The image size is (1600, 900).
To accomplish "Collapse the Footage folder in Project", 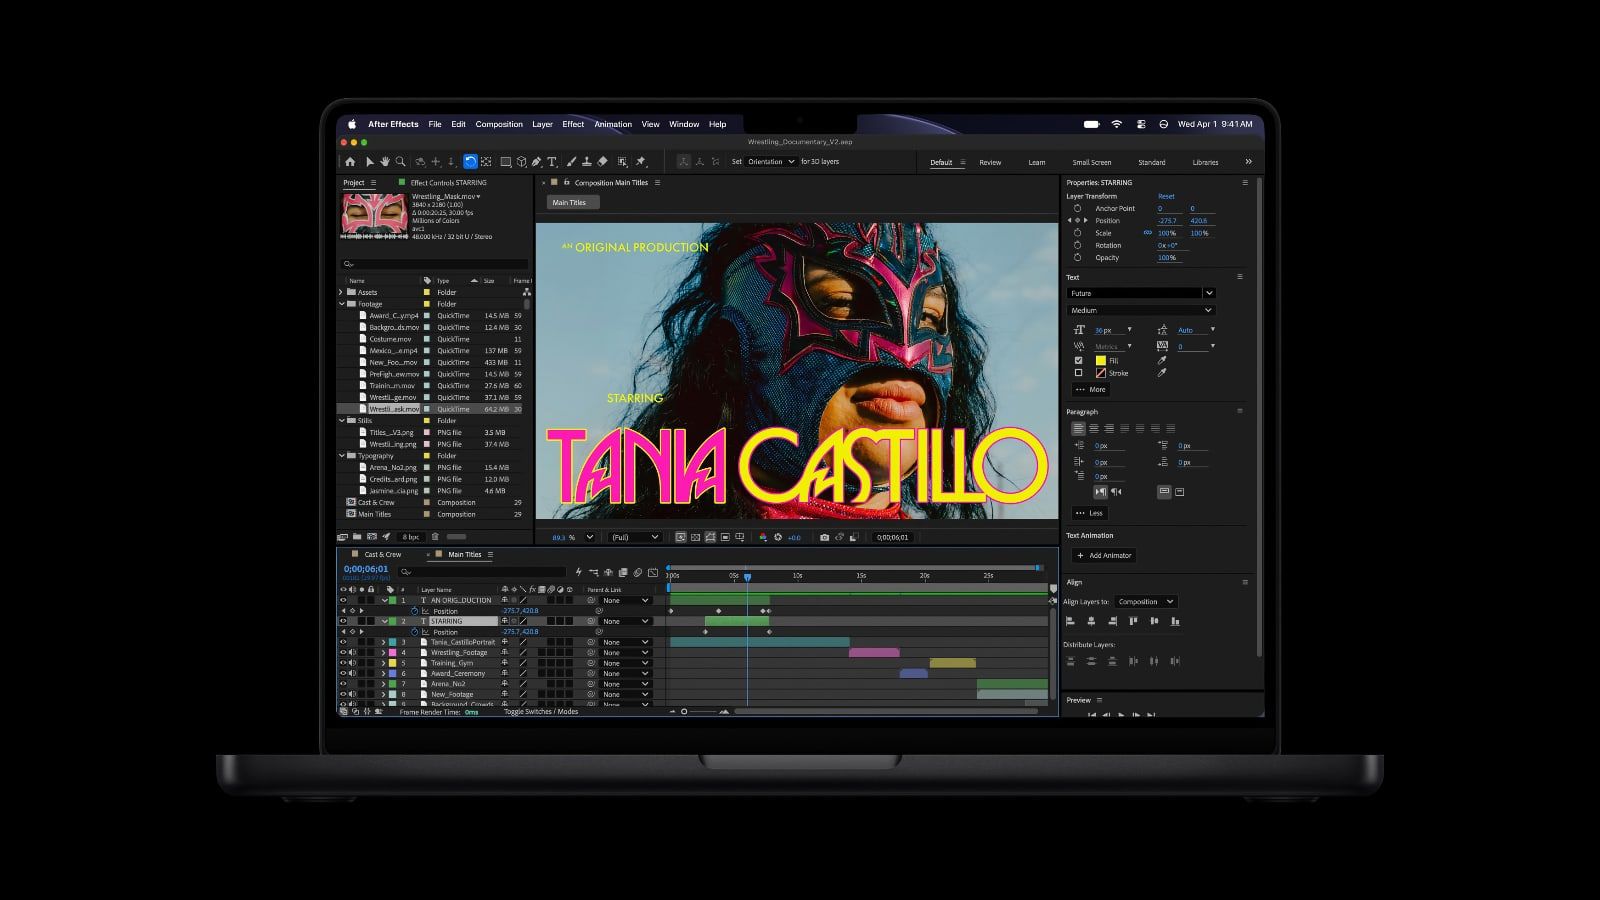I will click(342, 304).
